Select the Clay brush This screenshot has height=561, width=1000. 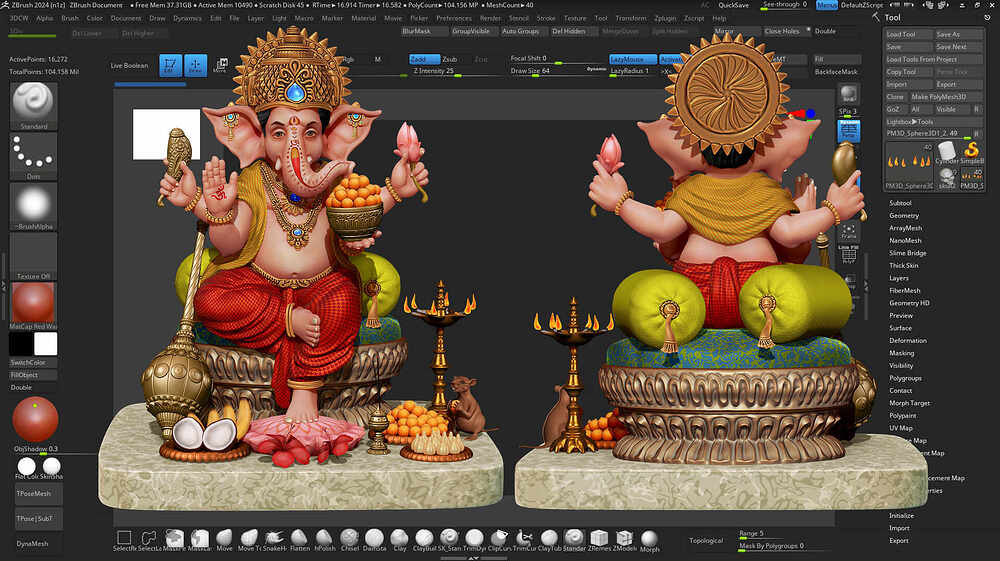click(x=399, y=540)
